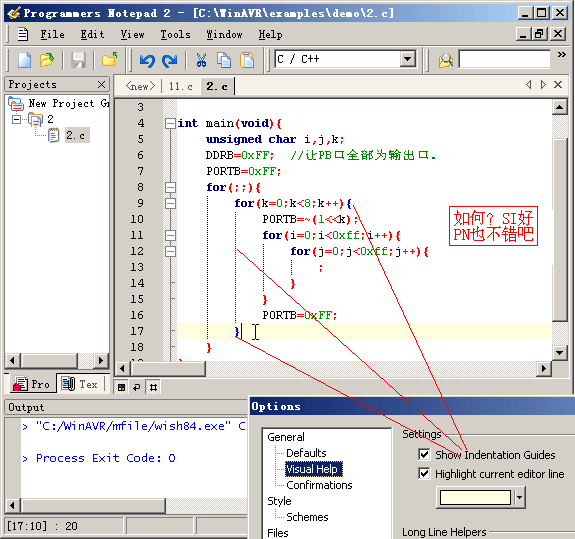Select Confirmations in the Options tree
The width and height of the screenshot is (575, 539).
click(319, 485)
